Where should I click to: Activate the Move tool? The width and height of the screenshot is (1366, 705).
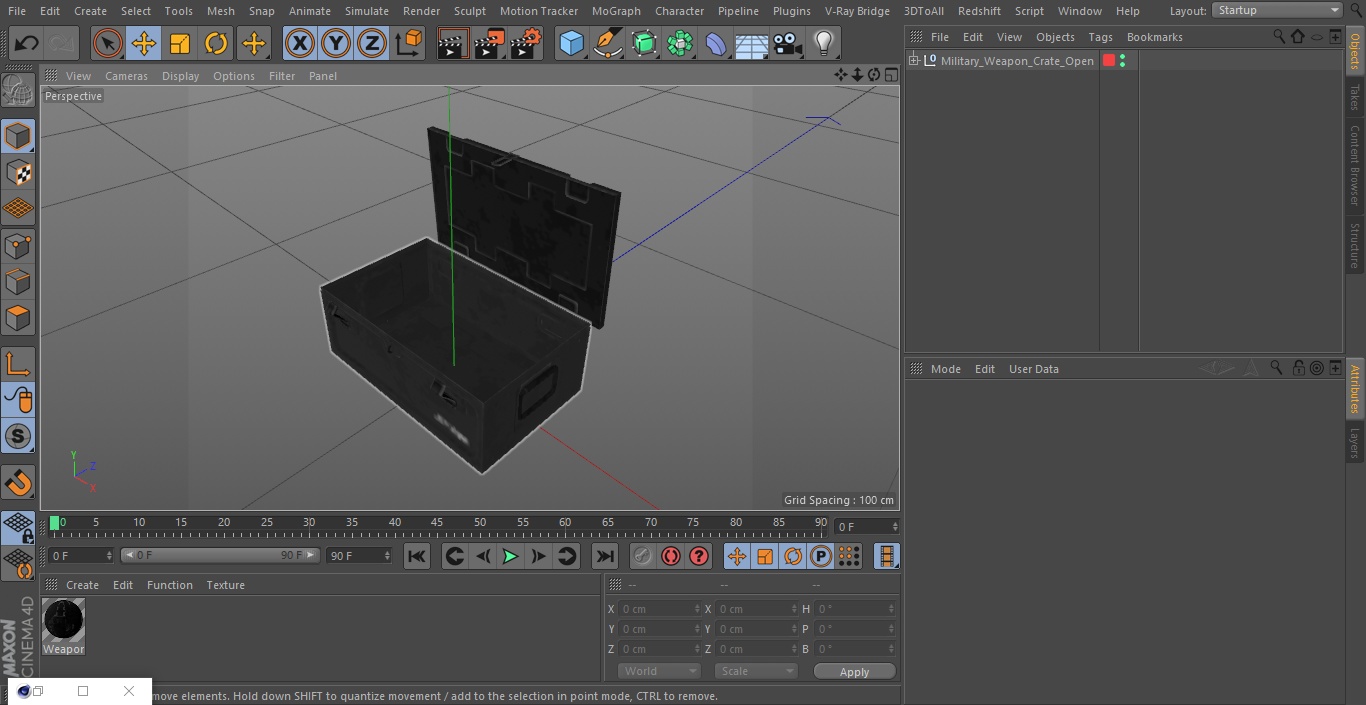(x=144, y=44)
